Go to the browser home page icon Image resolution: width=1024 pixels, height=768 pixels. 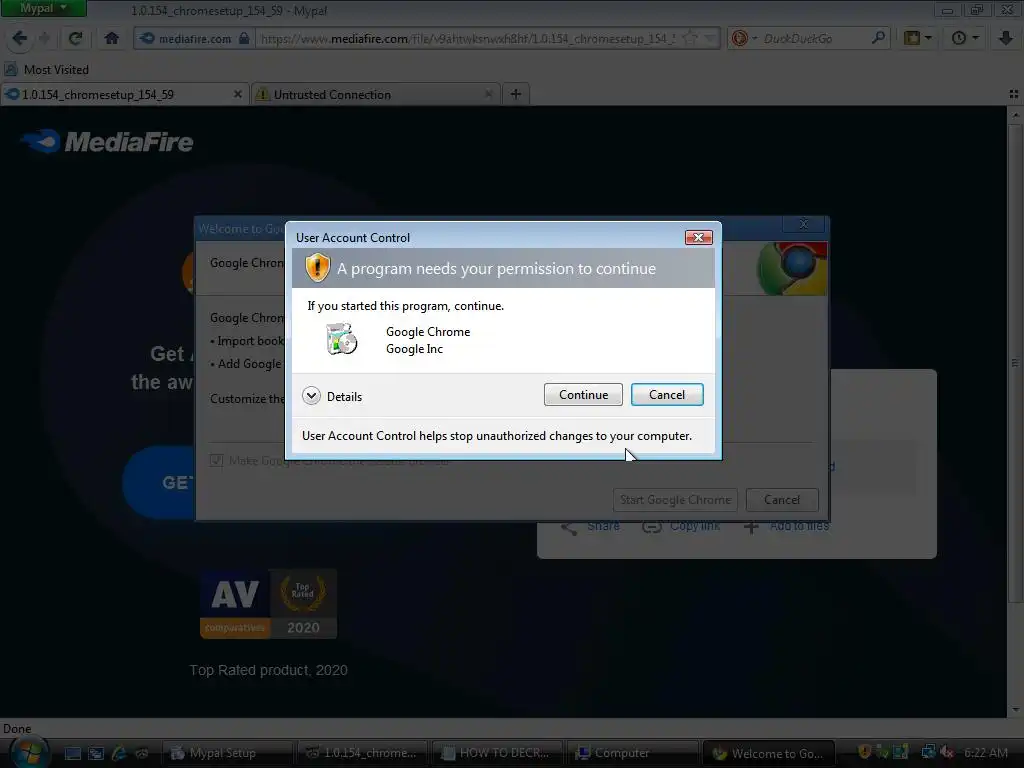pyautogui.click(x=112, y=39)
